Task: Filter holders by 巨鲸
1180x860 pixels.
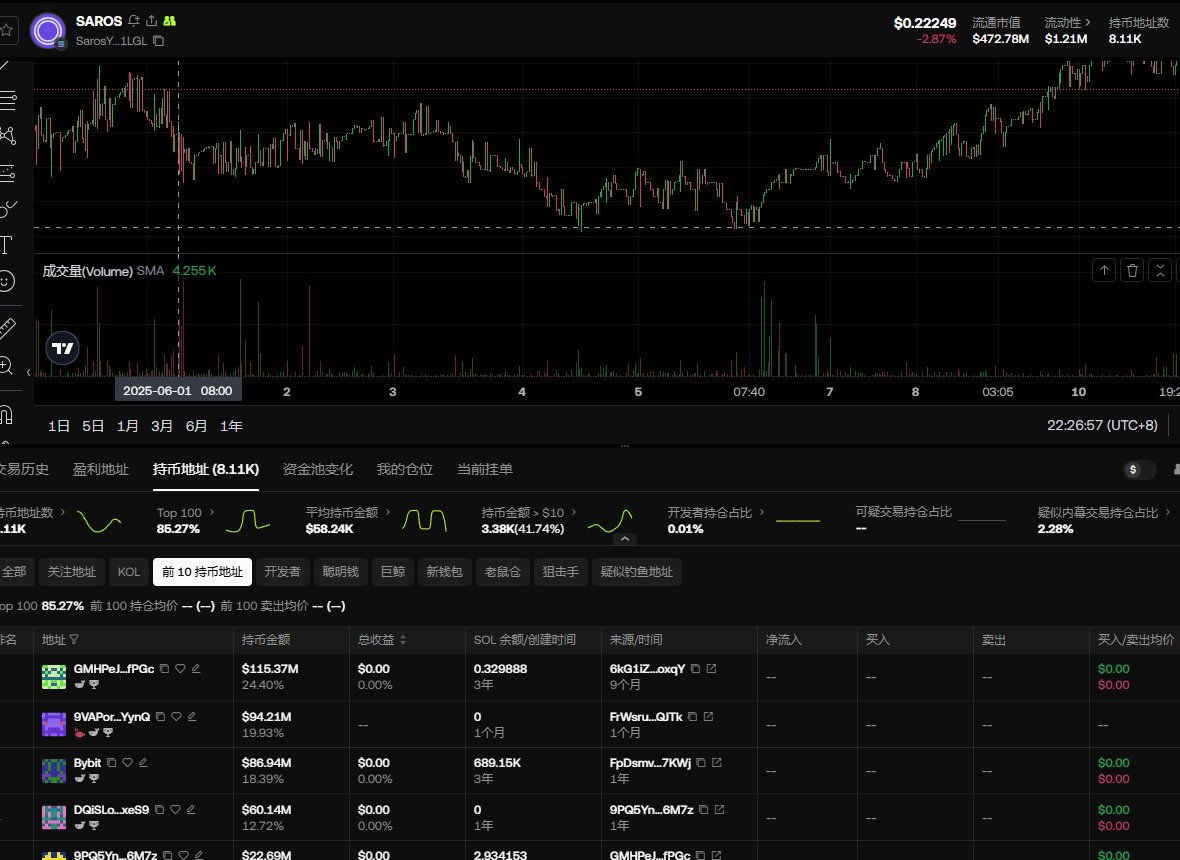Action: [393, 572]
